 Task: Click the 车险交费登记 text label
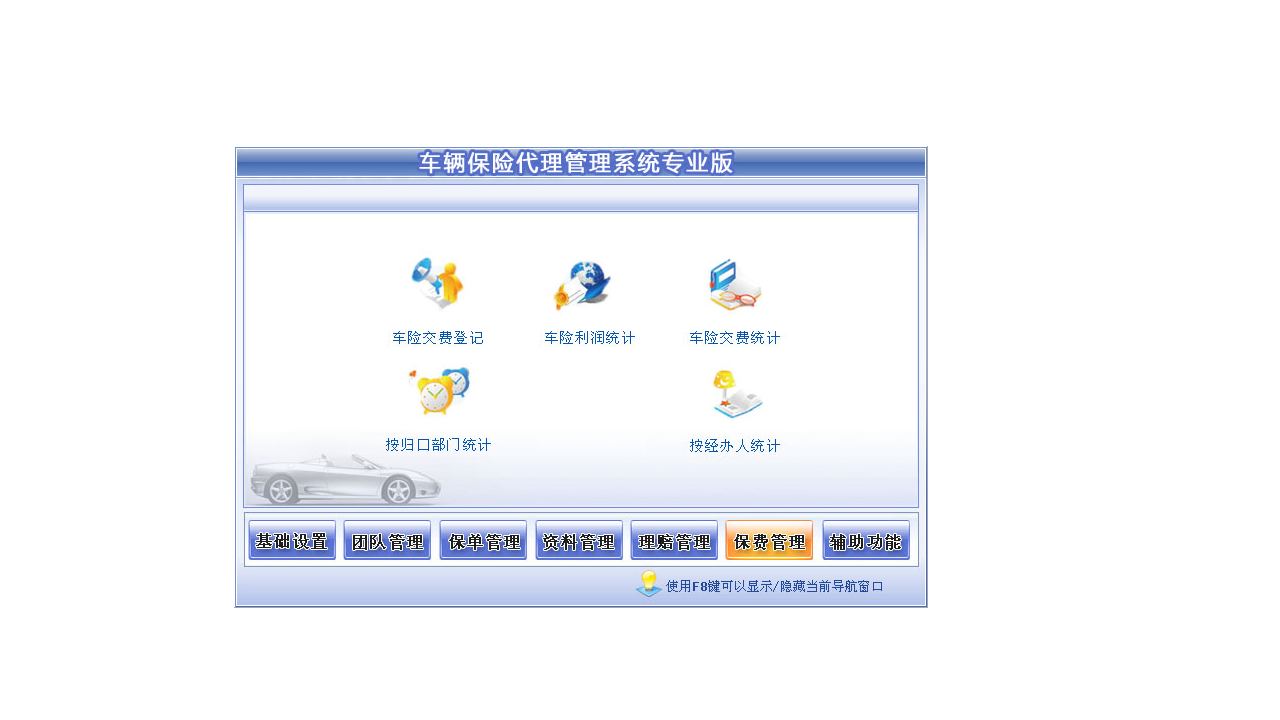[x=441, y=337]
